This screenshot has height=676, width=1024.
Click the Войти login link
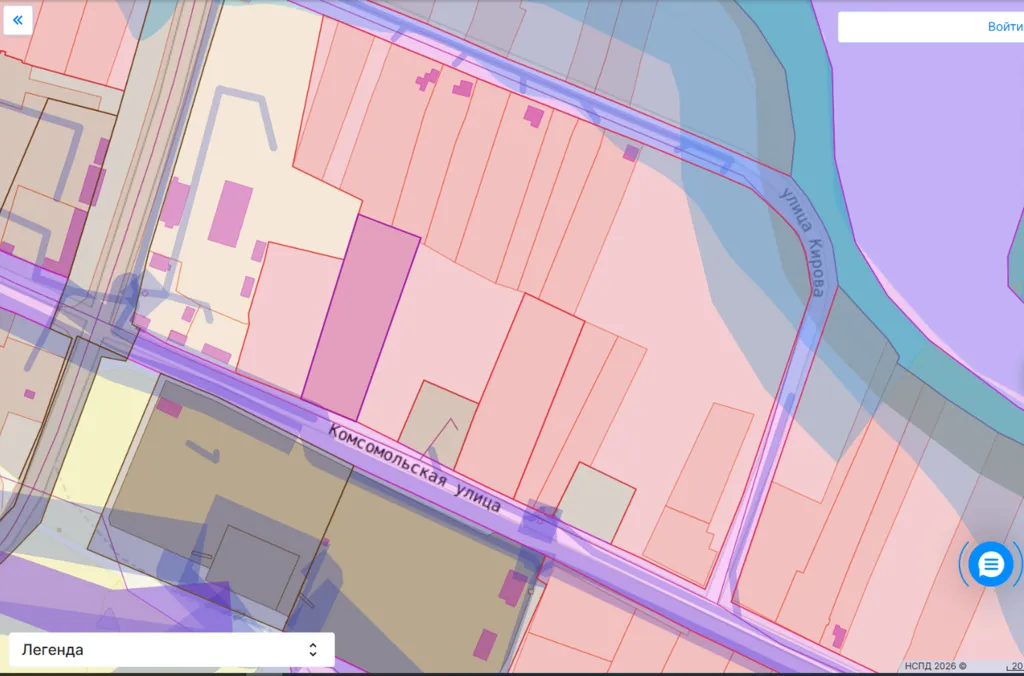pyautogui.click(x=1005, y=27)
